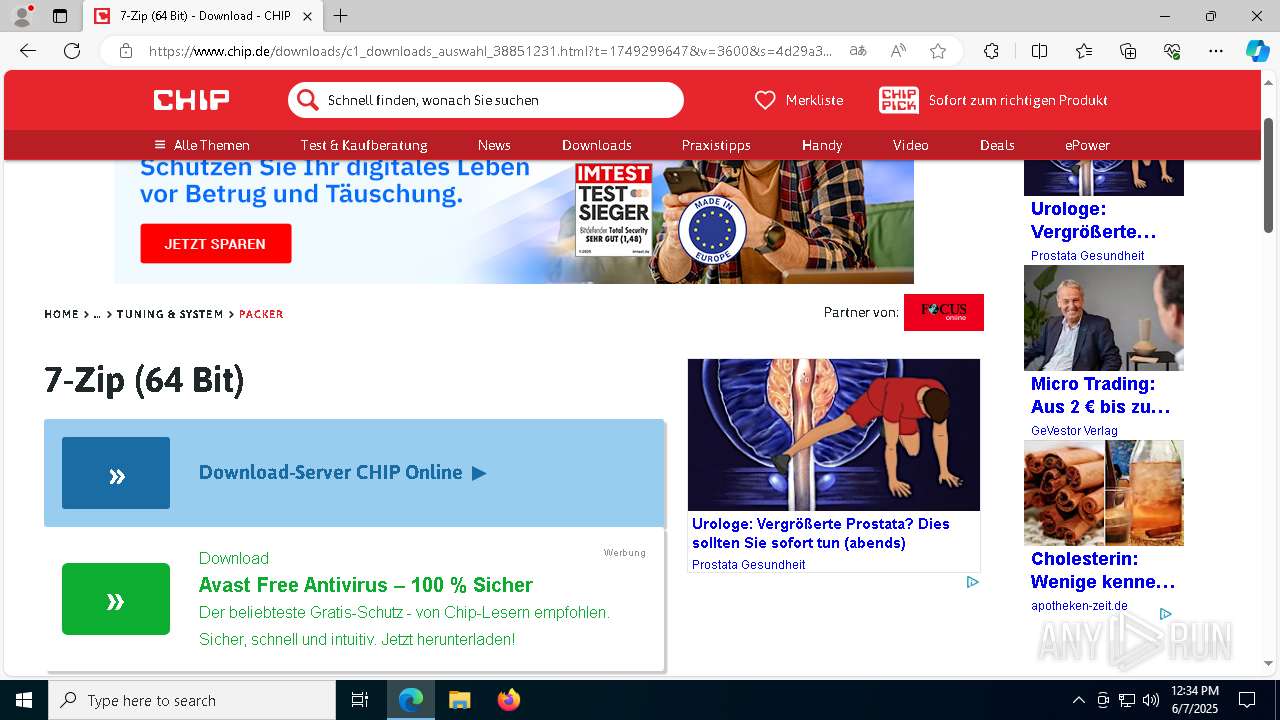1280x720 pixels.
Task: Open the Collections icon
Action: [x=1128, y=51]
